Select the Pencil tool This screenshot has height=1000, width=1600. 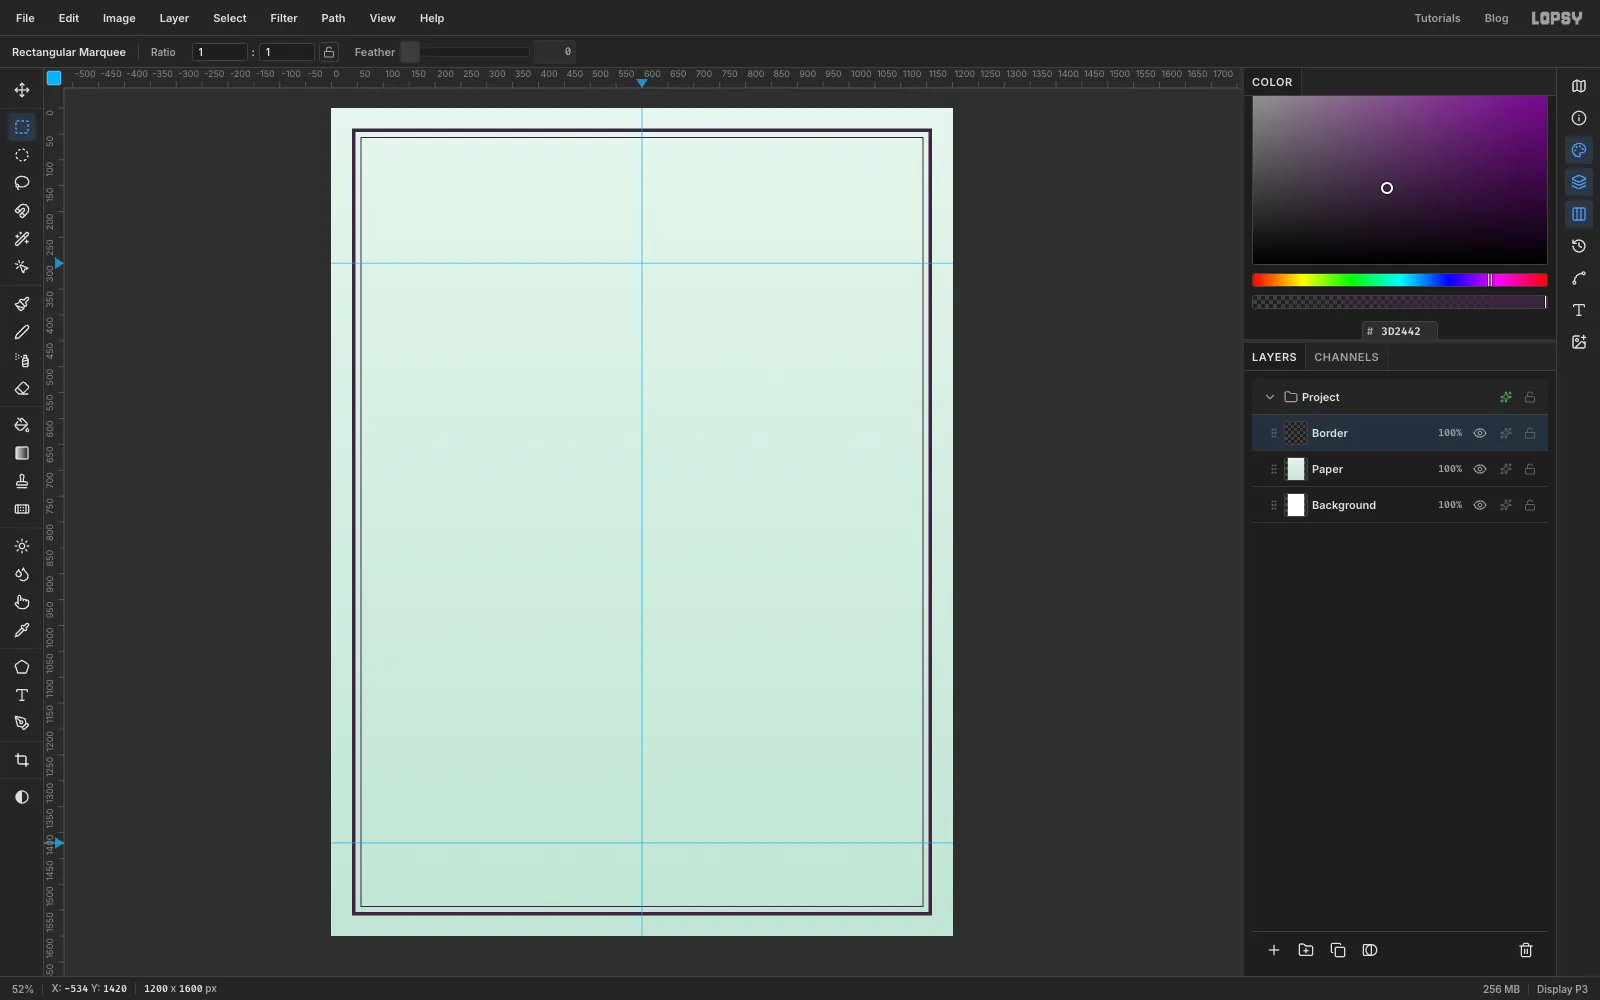pyautogui.click(x=22, y=332)
